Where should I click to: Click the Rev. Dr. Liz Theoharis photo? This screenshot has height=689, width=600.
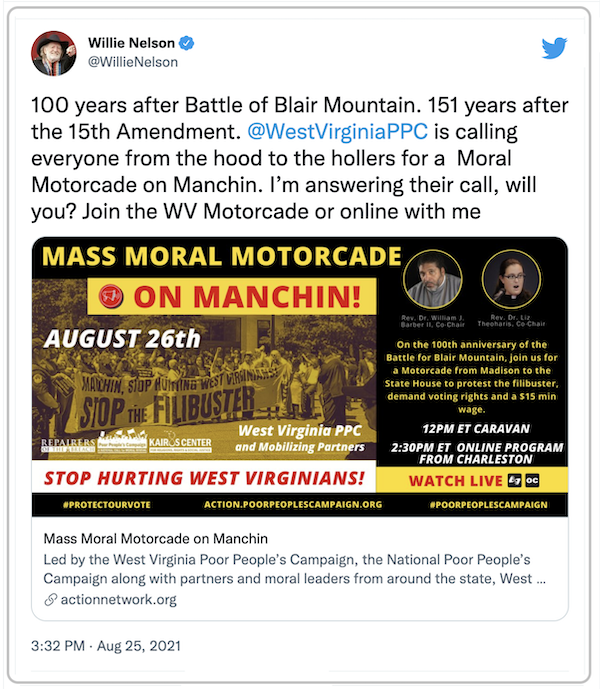(x=511, y=279)
